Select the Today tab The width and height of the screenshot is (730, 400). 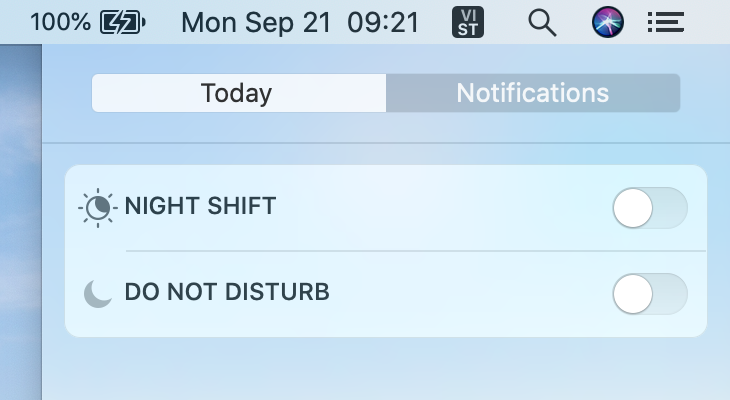[239, 93]
